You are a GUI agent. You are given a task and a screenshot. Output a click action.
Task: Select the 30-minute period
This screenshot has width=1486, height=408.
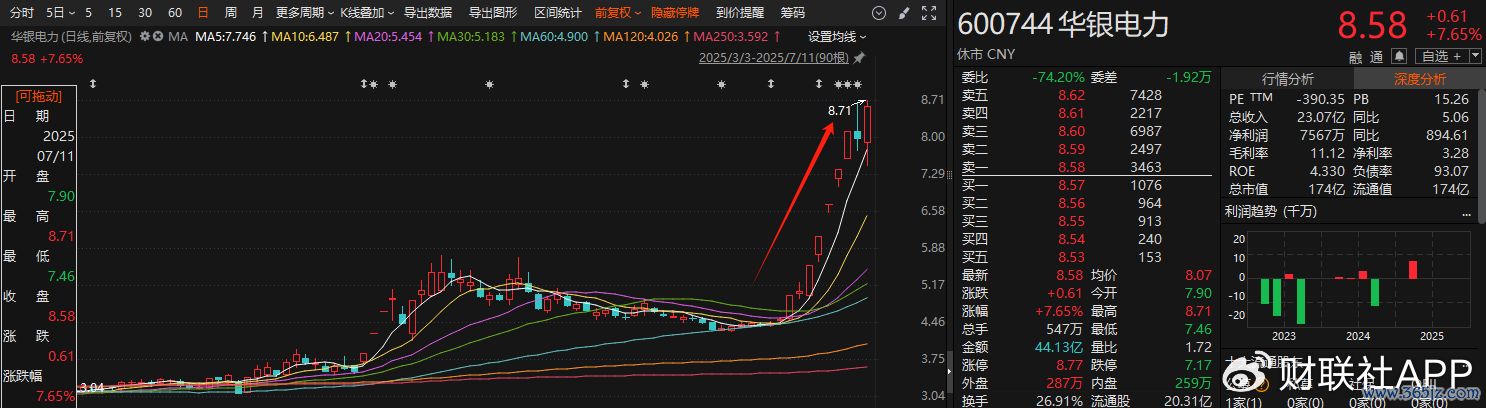click(145, 13)
